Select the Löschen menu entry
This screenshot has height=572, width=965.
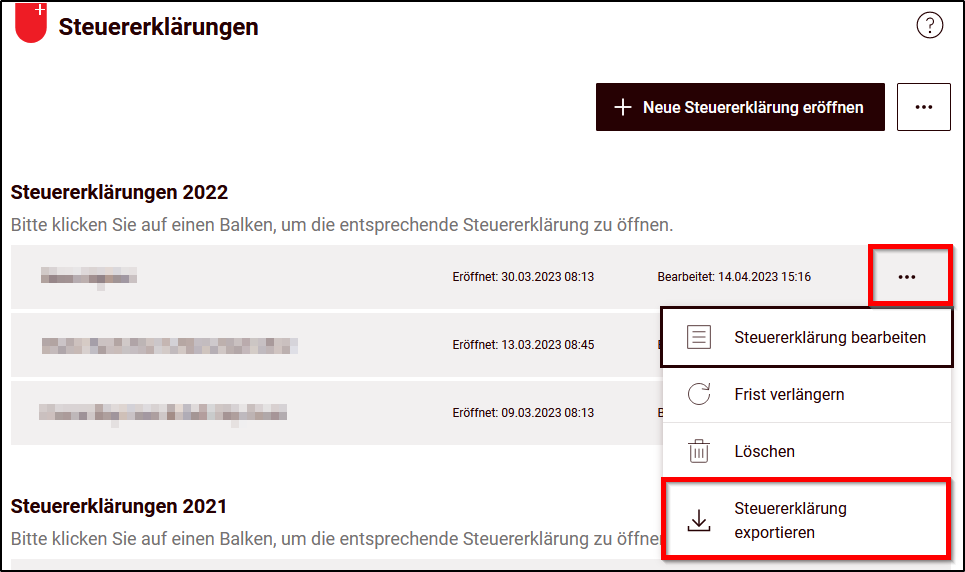764,451
